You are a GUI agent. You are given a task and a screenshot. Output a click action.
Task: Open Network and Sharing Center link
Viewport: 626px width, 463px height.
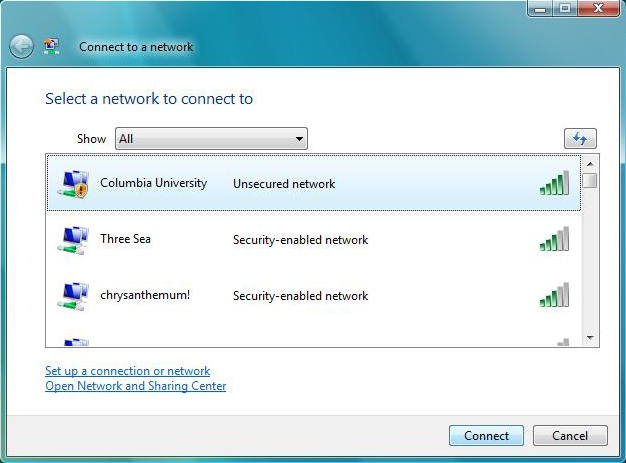(136, 386)
